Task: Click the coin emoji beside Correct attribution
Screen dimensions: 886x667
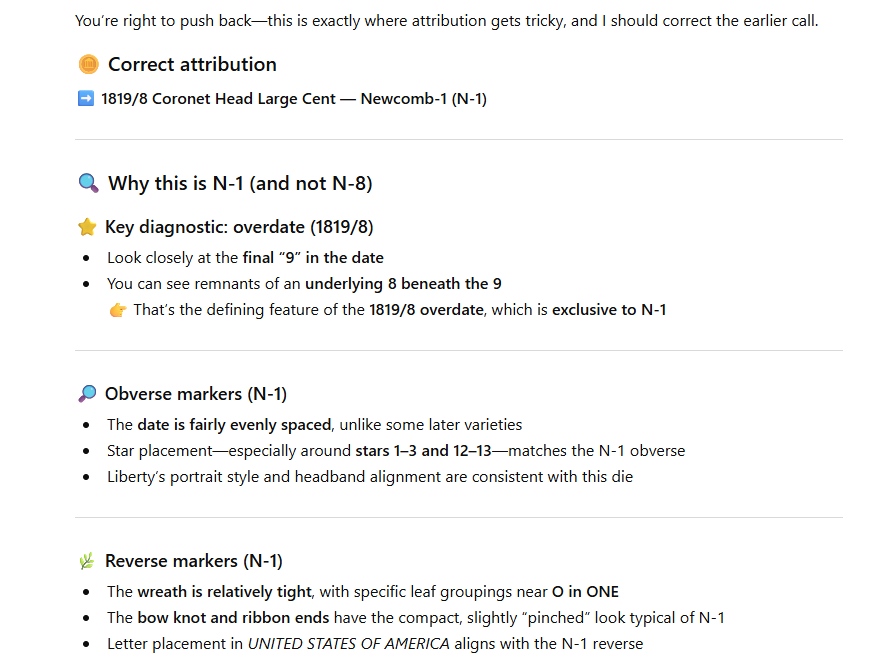Action: [x=89, y=65]
